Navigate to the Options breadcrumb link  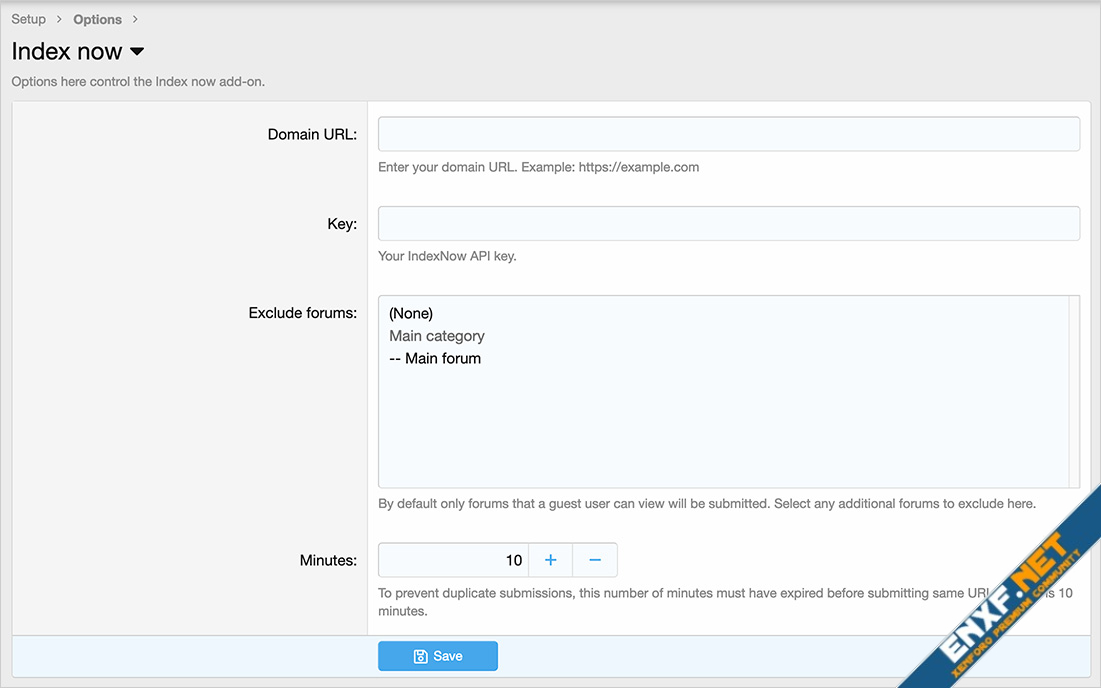point(97,19)
